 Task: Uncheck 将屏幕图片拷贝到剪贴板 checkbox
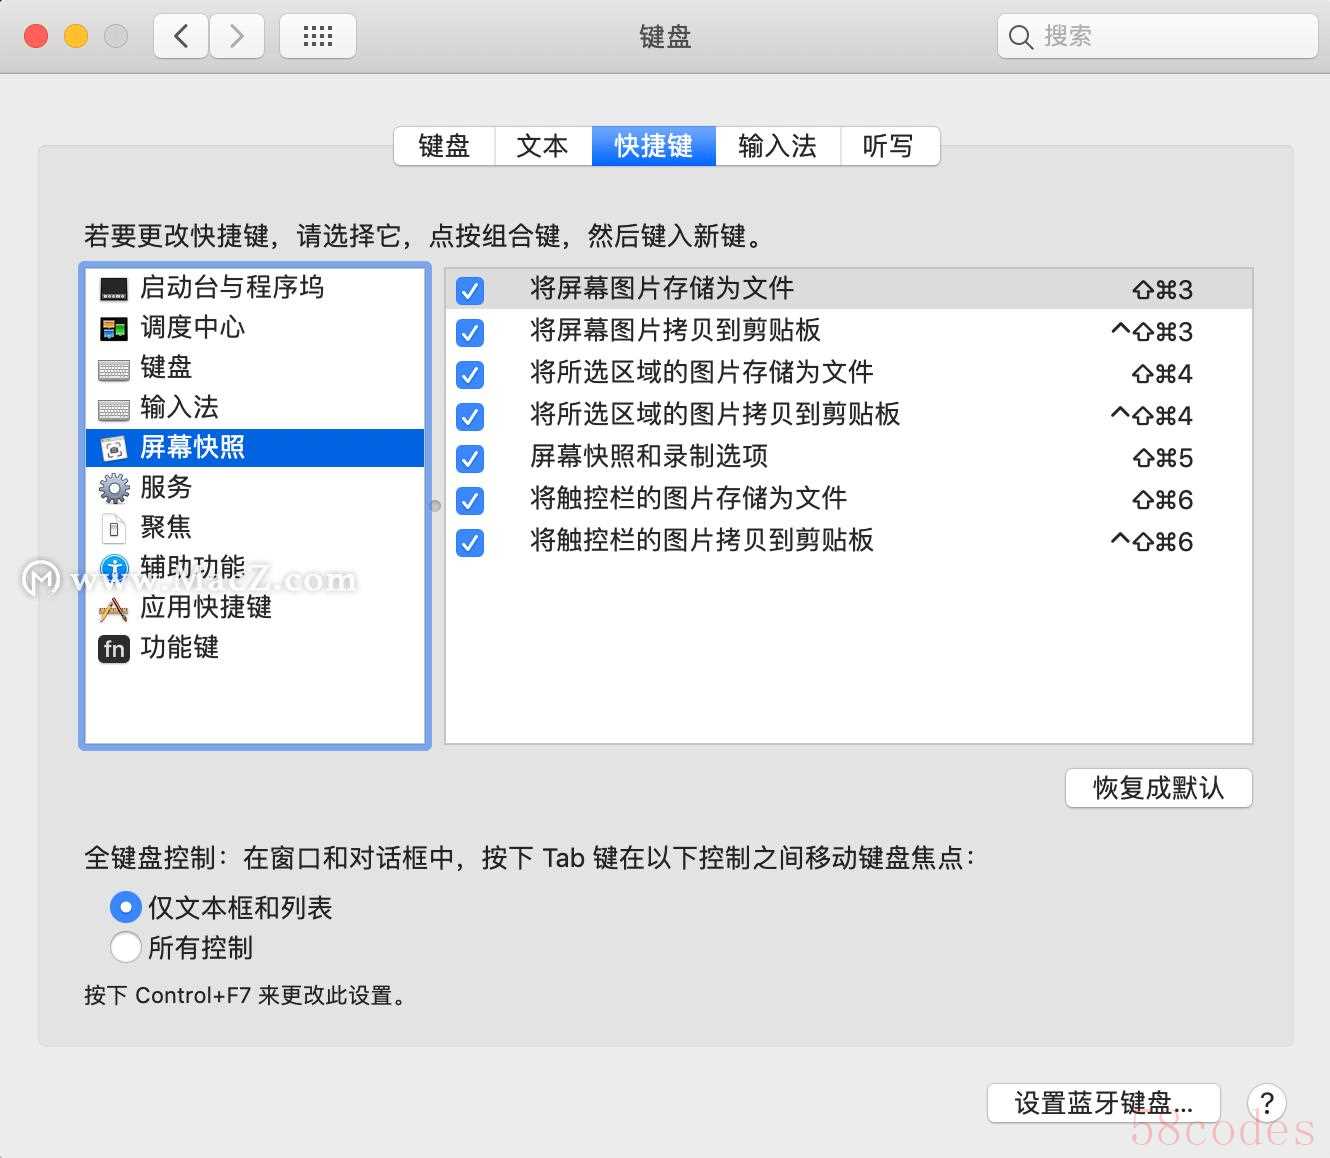coord(470,332)
